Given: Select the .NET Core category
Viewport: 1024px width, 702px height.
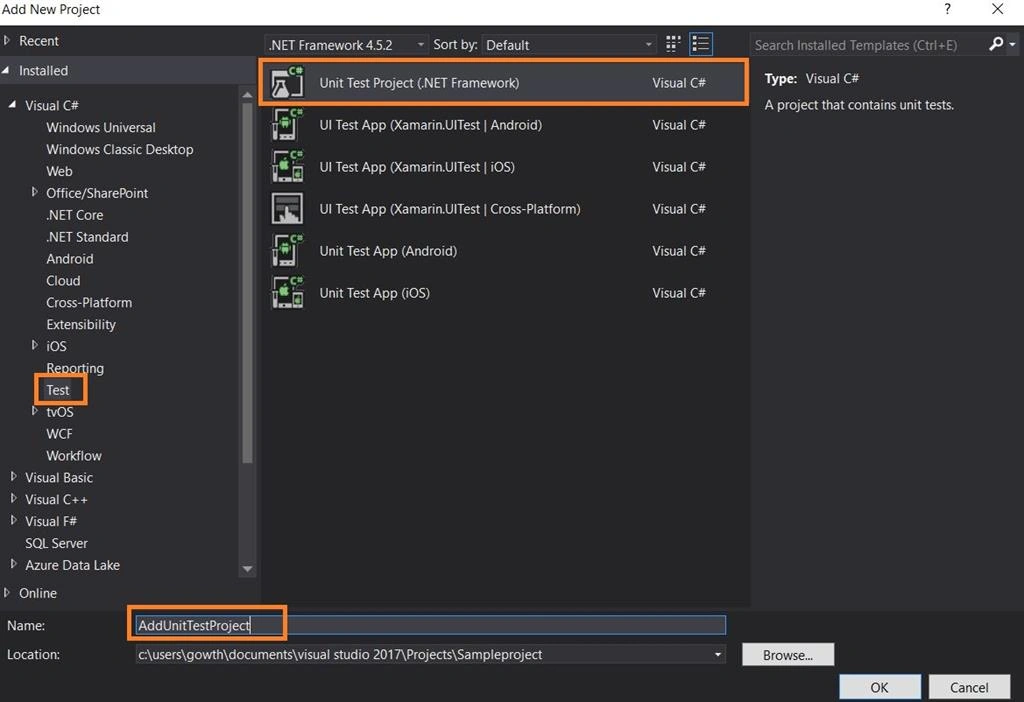Looking at the screenshot, I should tap(74, 215).
